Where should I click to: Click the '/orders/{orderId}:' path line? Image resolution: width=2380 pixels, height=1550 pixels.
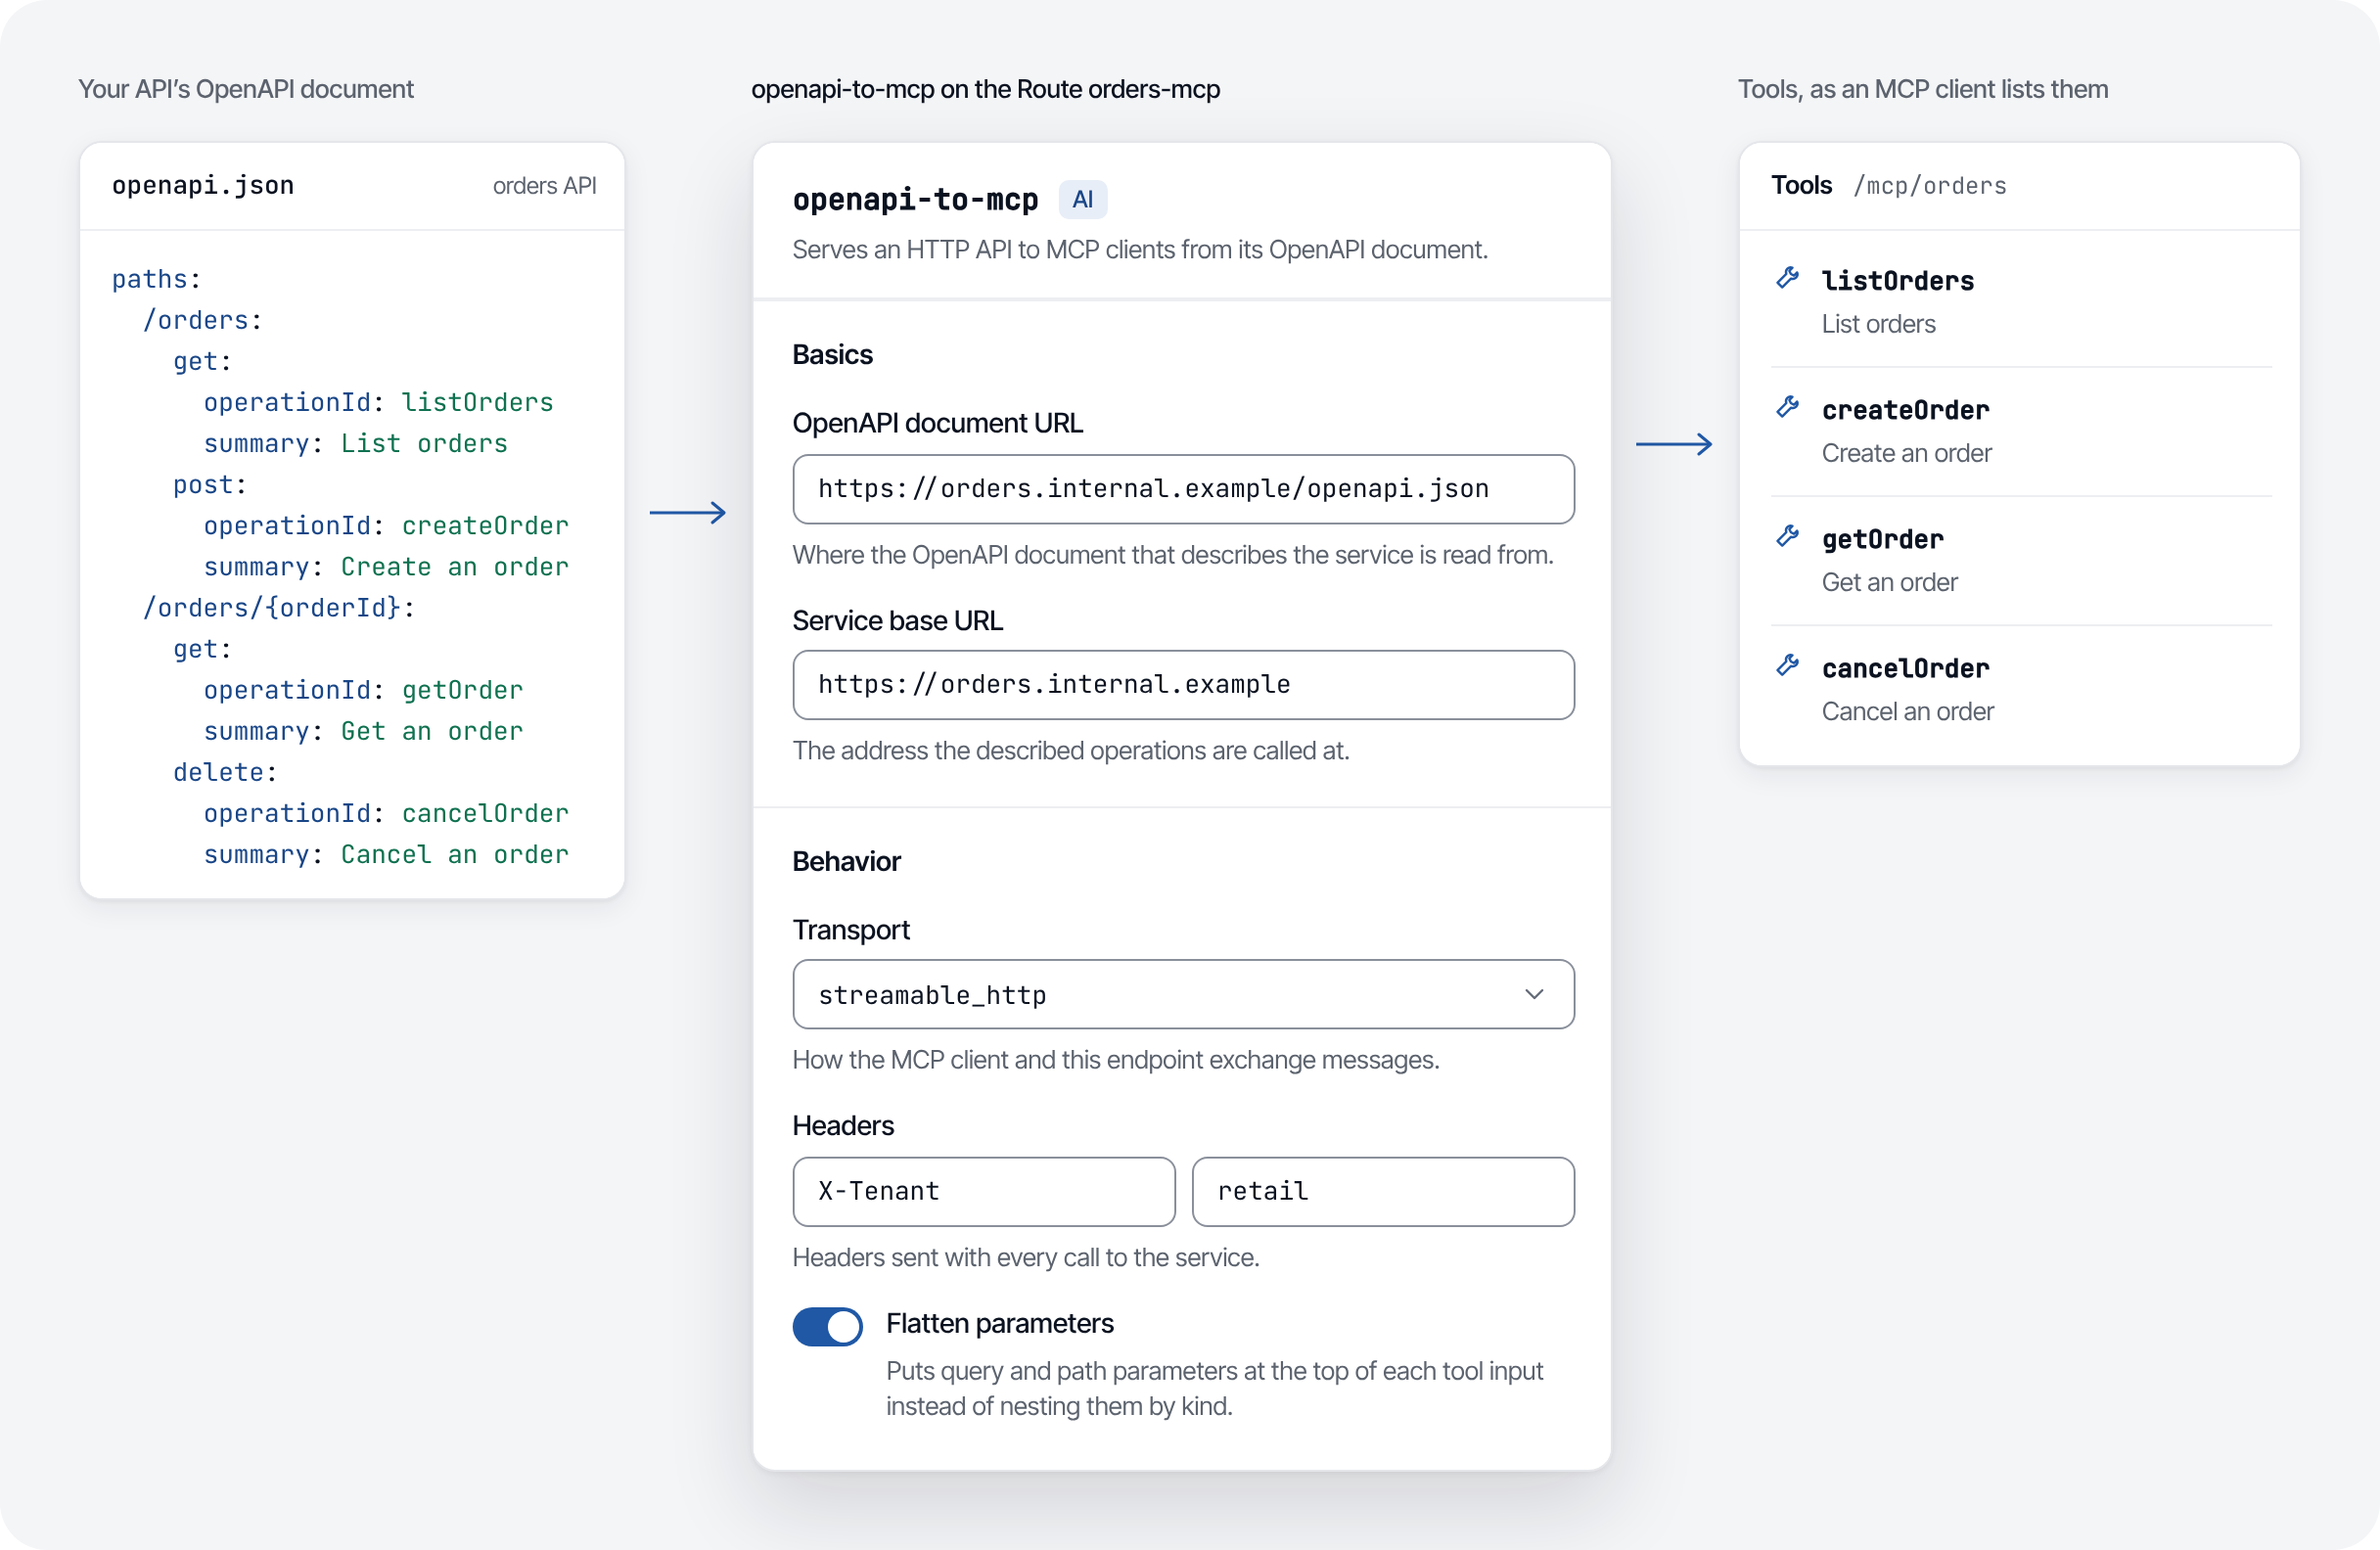pos(279,607)
